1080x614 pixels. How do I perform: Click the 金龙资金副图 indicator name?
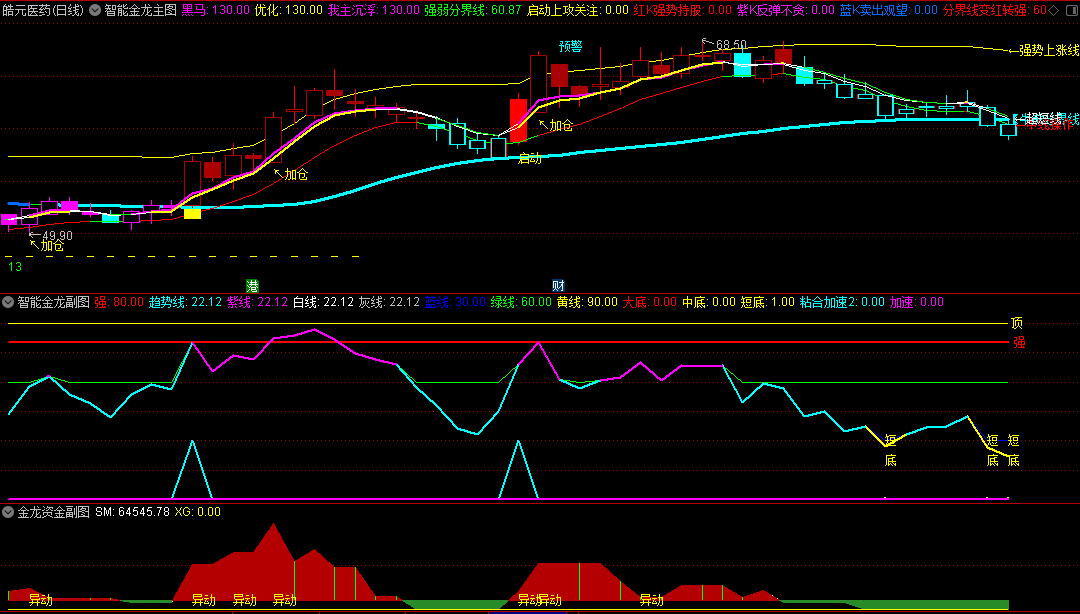pos(53,512)
